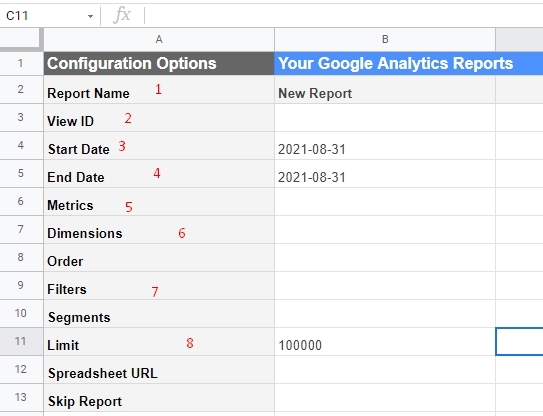Select row 9 header

tap(21, 285)
